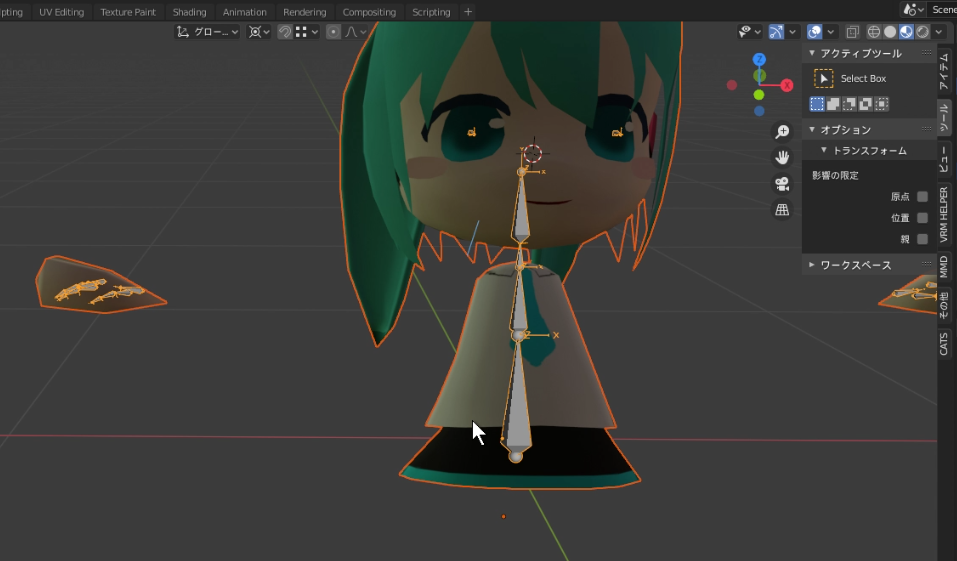Screen dimensions: 957x561
Task: Switch to the ビュー sidebar tab
Action: pyautogui.click(x=944, y=160)
